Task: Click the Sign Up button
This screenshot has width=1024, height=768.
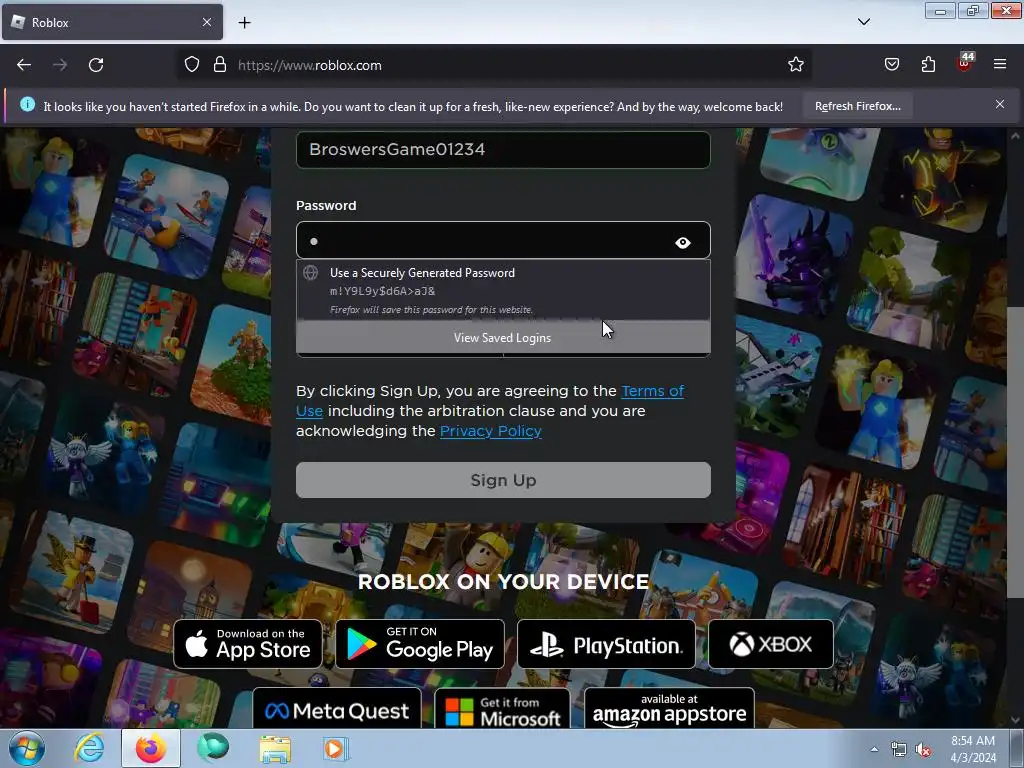Action: click(x=503, y=480)
